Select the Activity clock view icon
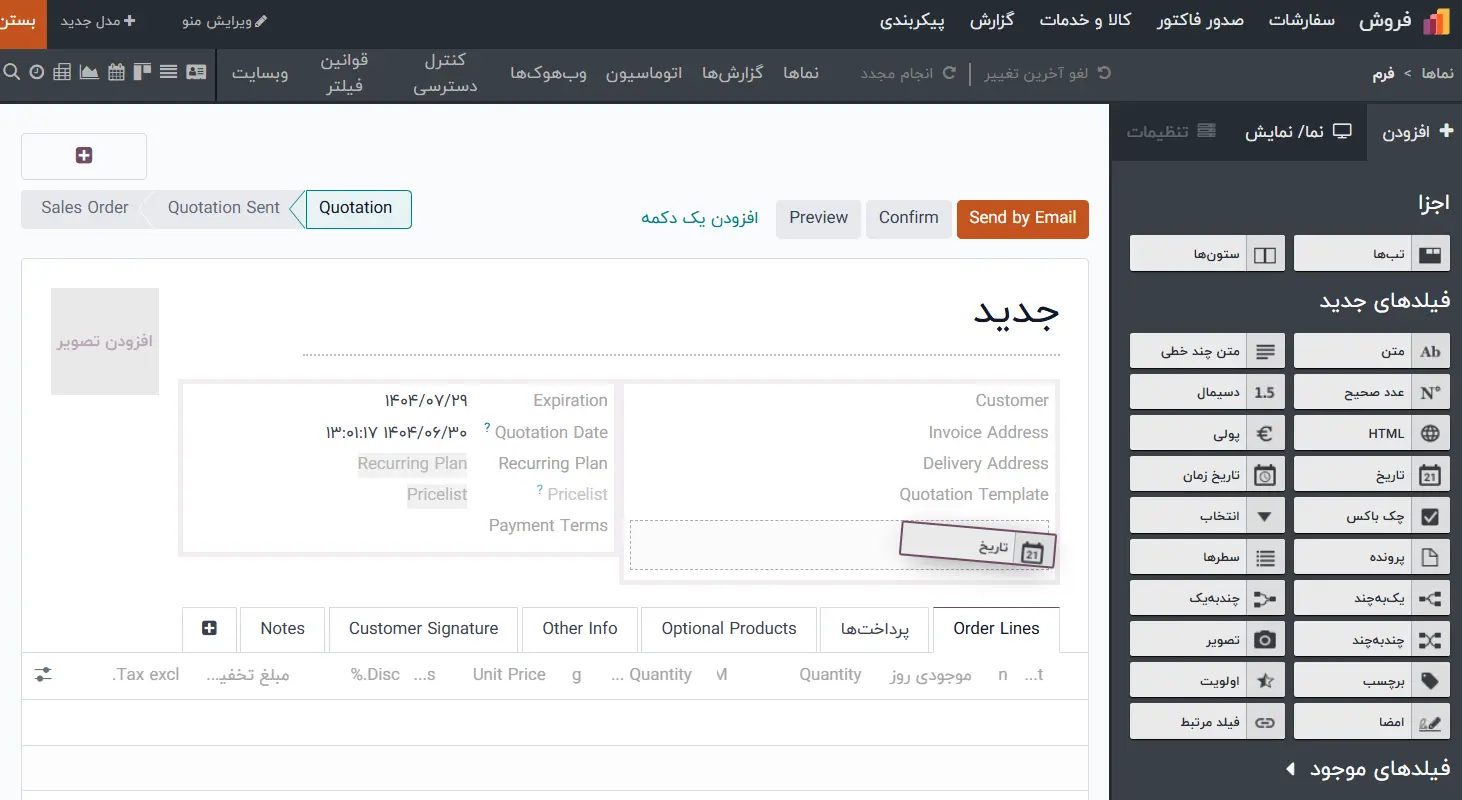 37,72
